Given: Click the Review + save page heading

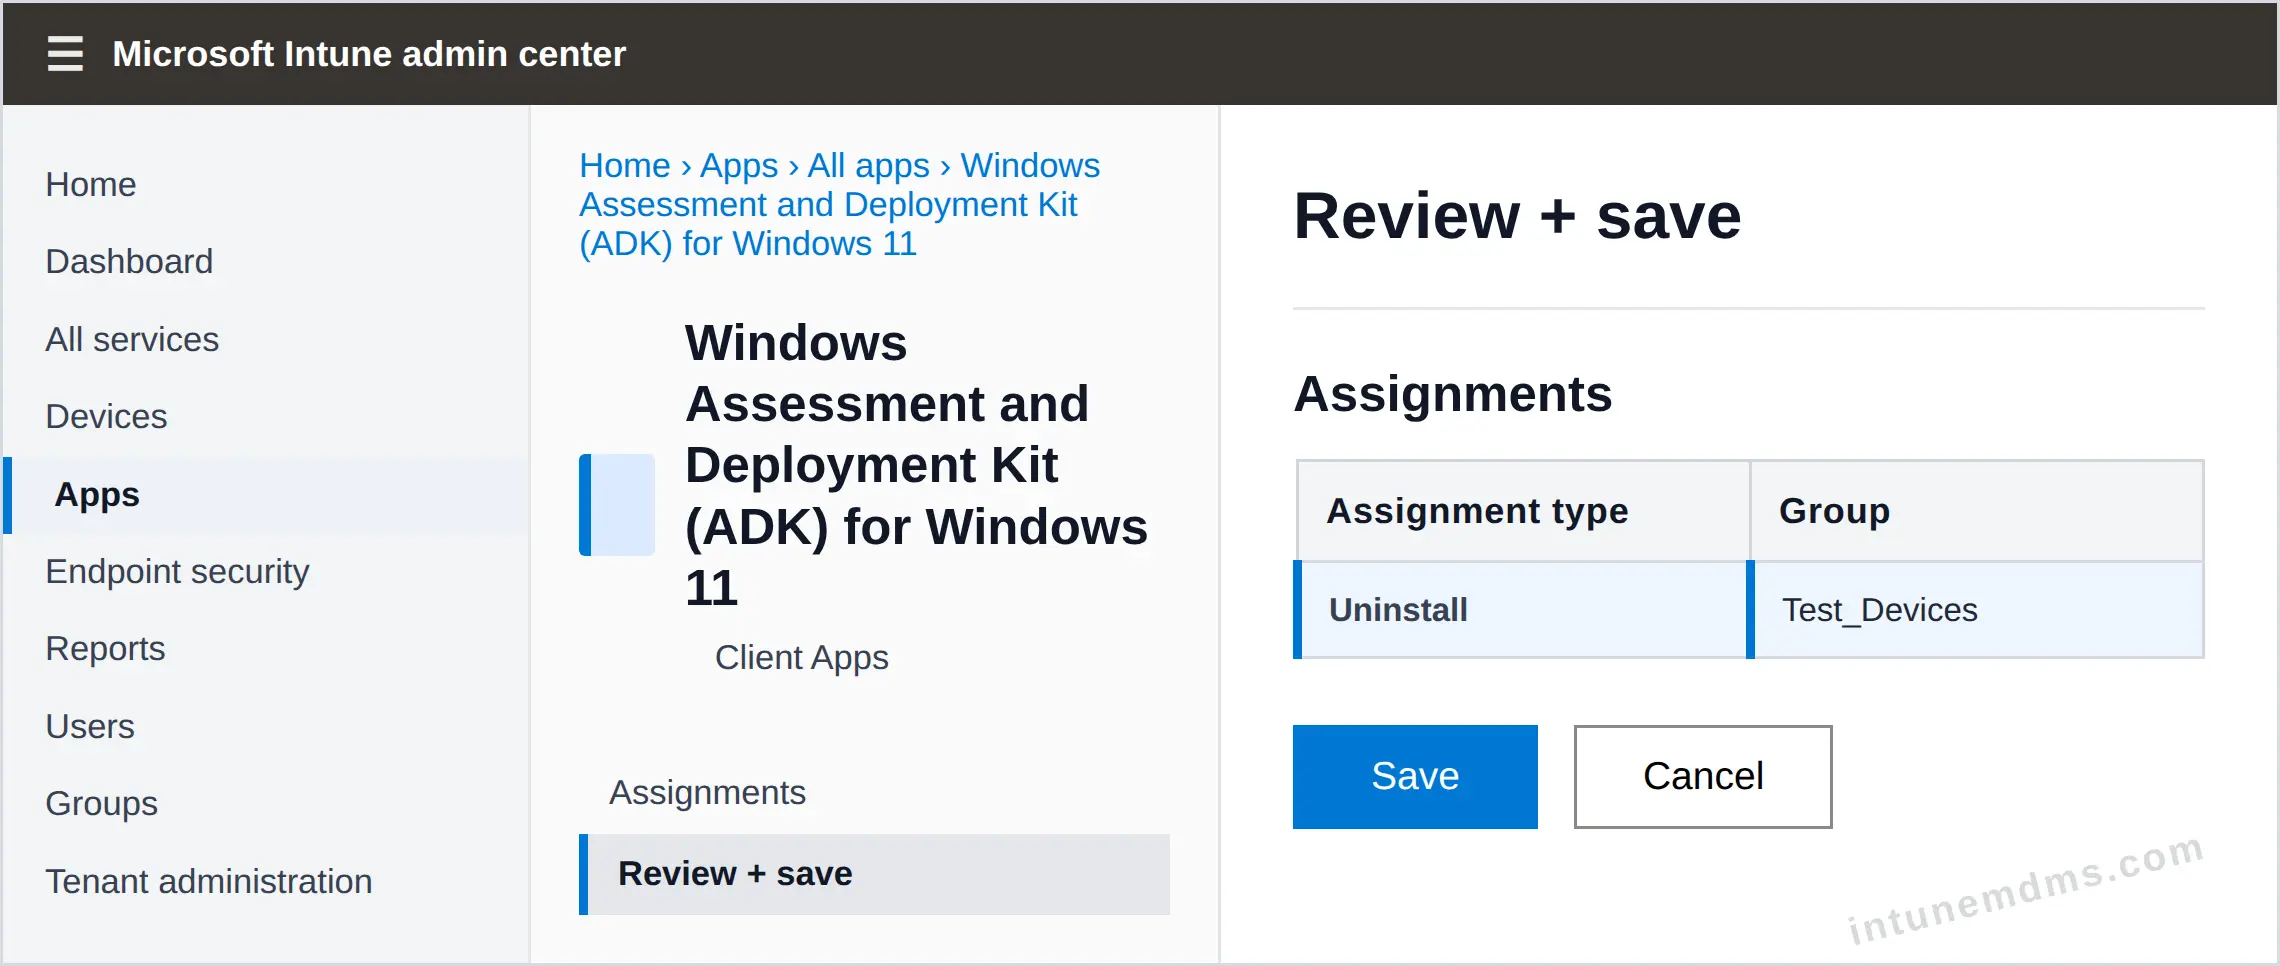Looking at the screenshot, I should 1517,216.
